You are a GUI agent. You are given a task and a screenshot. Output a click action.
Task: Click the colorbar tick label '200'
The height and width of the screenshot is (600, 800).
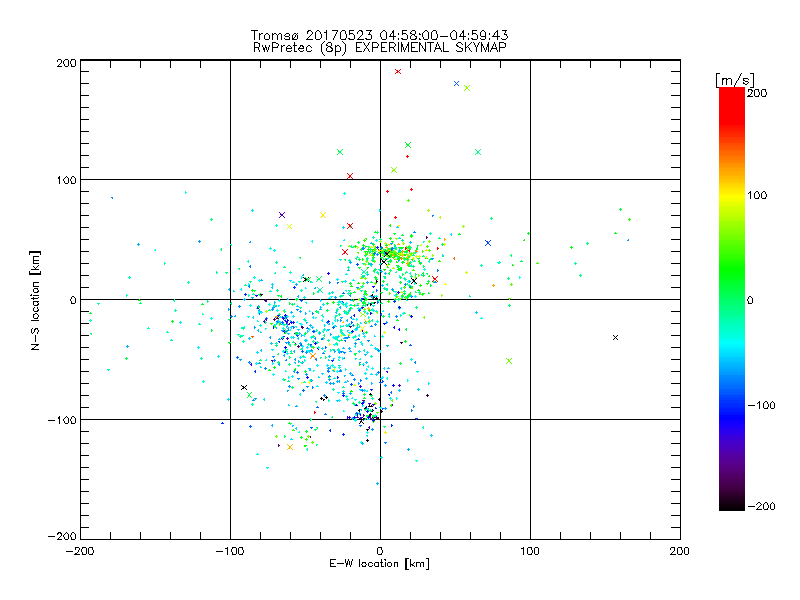pyautogui.click(x=757, y=93)
